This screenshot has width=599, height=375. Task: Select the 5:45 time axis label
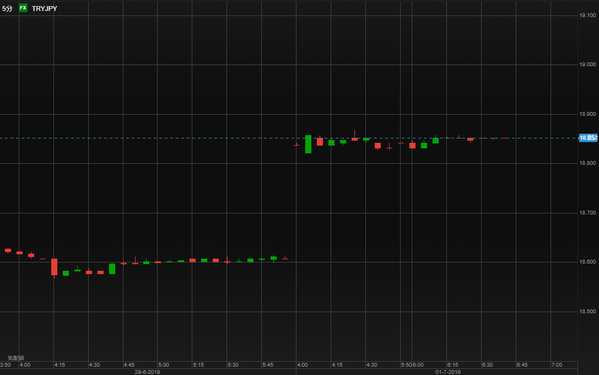point(267,365)
